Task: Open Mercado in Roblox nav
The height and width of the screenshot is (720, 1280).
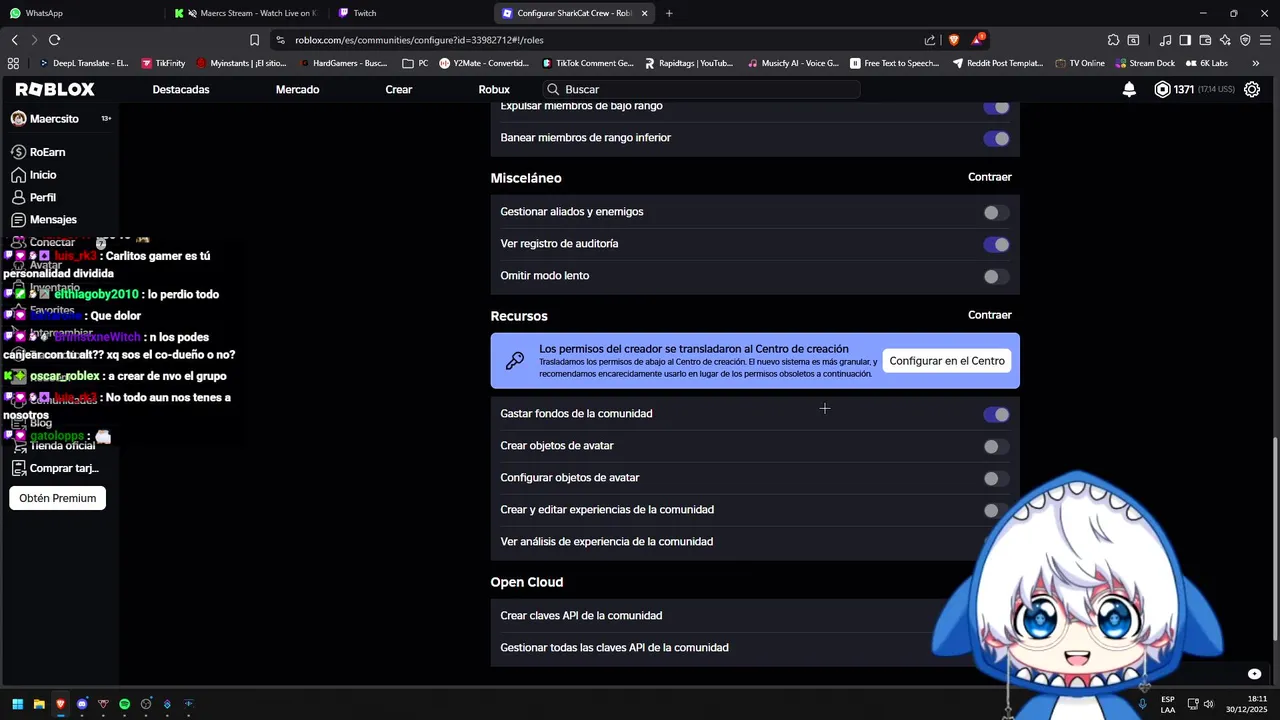Action: pyautogui.click(x=298, y=89)
